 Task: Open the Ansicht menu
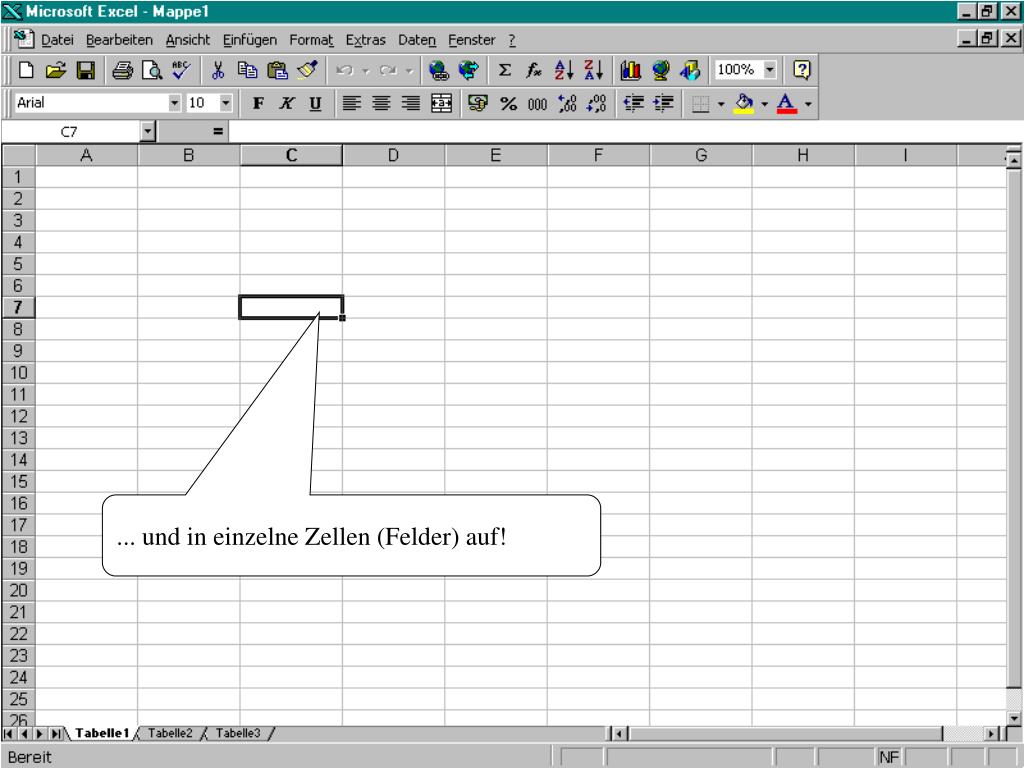[187, 40]
